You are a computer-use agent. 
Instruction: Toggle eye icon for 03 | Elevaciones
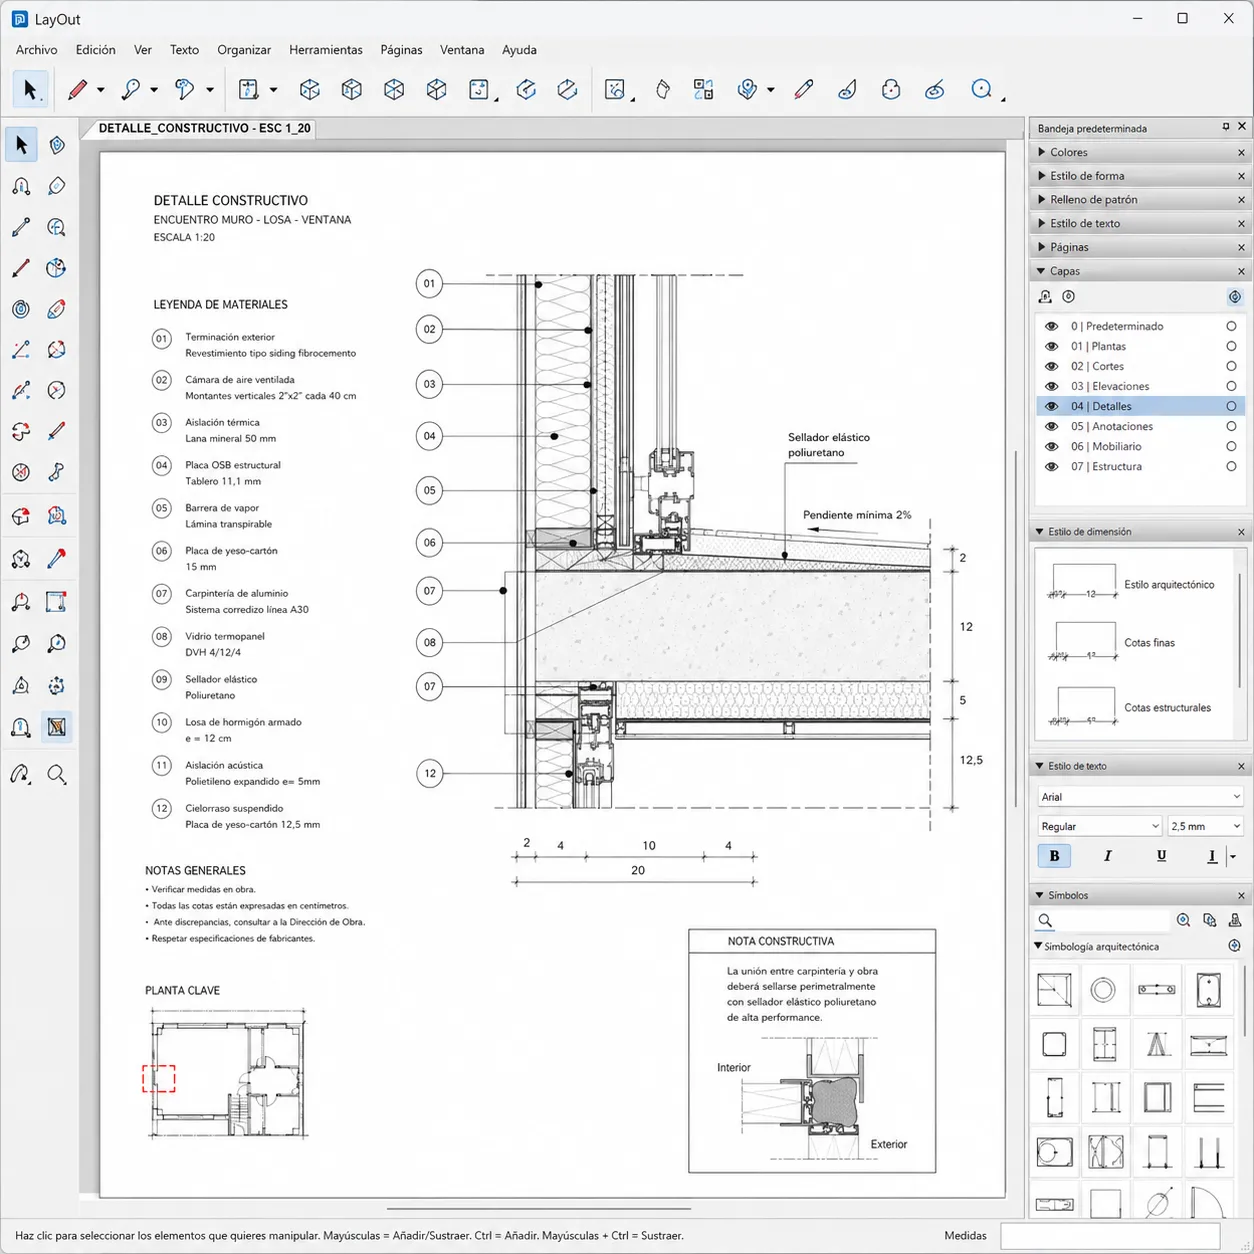1051,386
